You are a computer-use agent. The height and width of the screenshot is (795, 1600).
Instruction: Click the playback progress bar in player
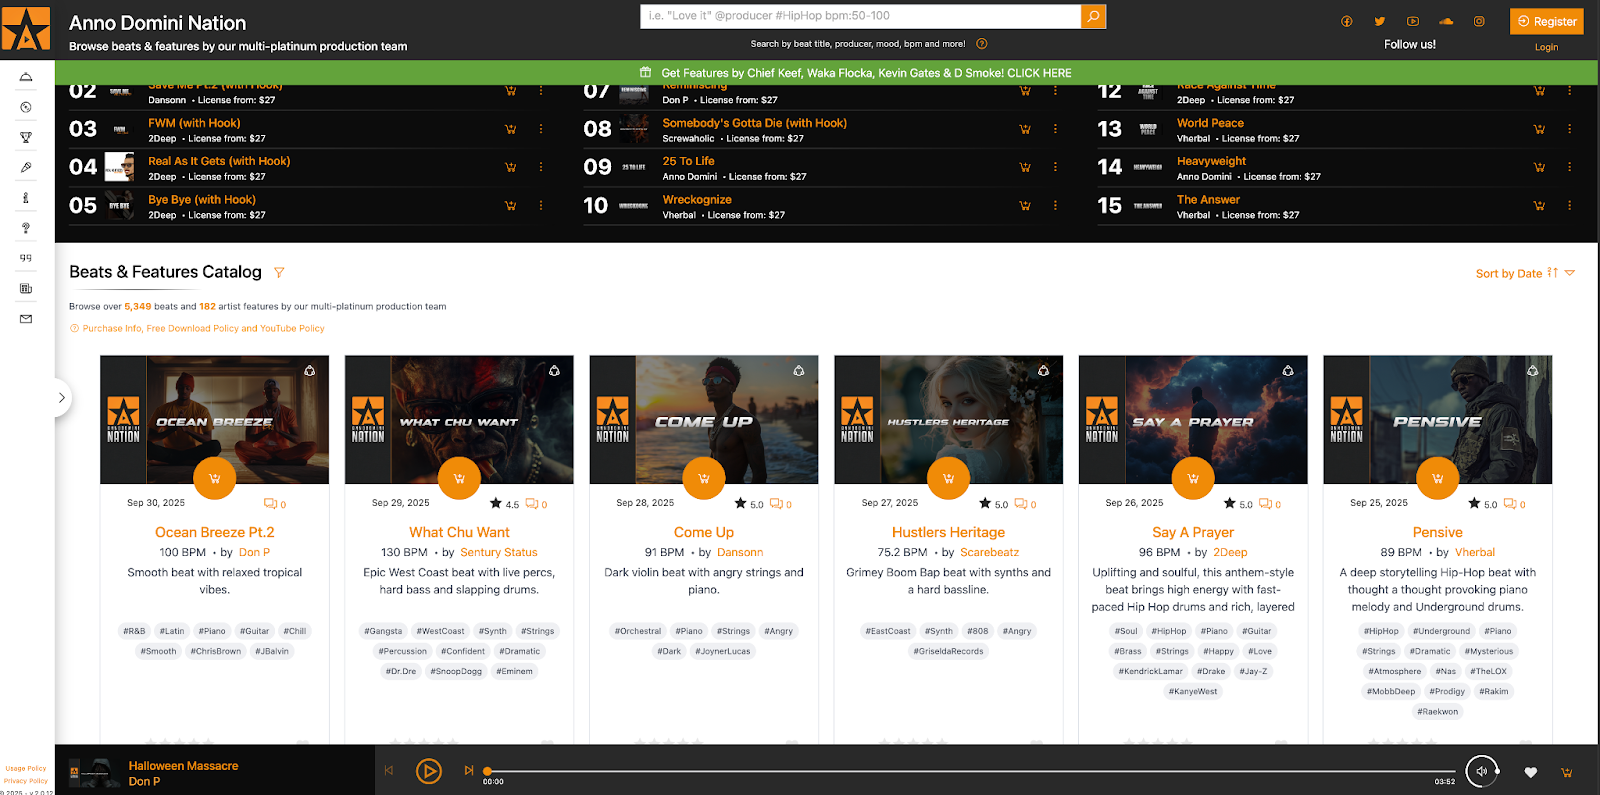coord(960,771)
